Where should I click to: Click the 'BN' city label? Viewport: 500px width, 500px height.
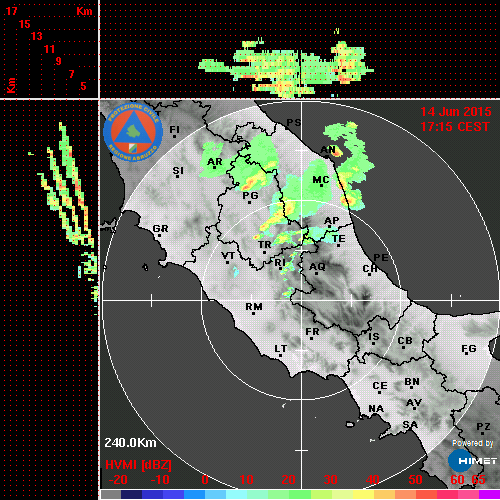(412, 382)
